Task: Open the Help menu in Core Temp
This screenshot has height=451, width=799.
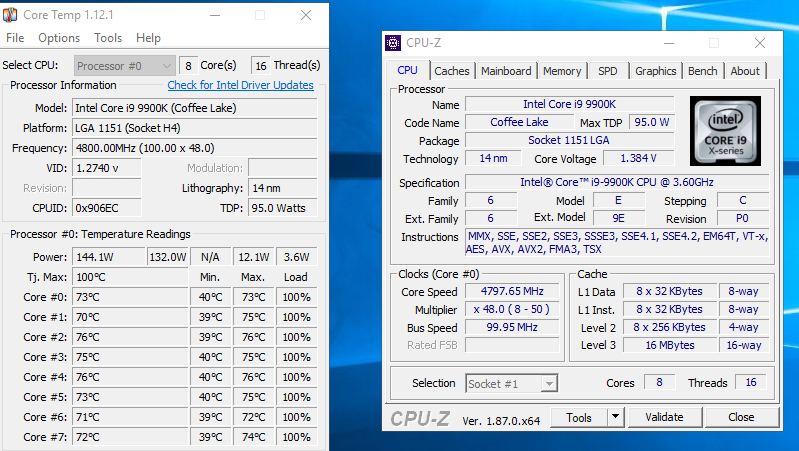Action: click(148, 38)
